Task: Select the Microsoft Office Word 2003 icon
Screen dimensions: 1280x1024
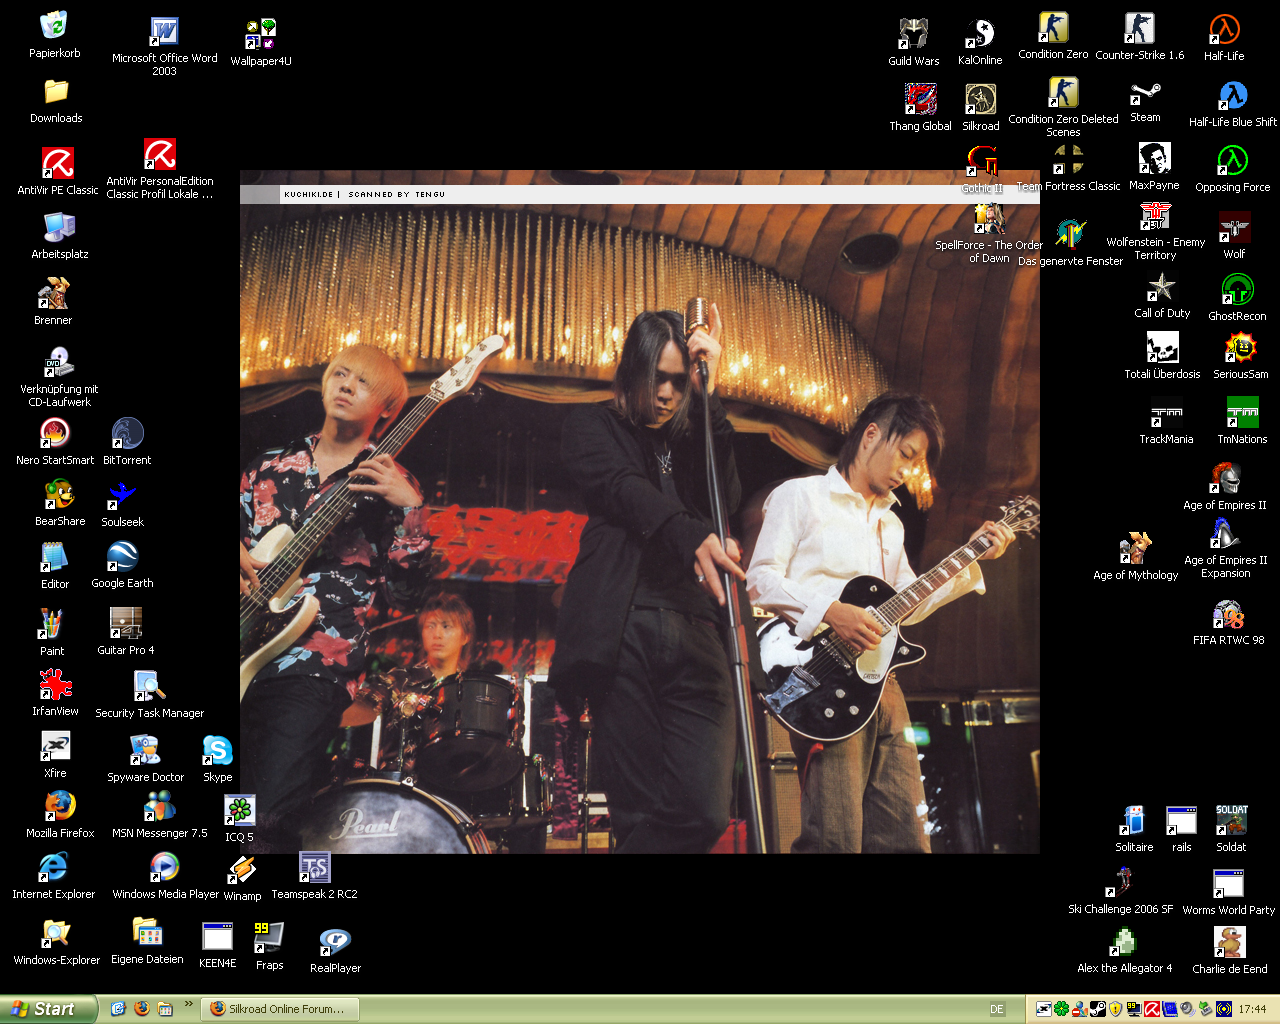Action: pos(164,33)
